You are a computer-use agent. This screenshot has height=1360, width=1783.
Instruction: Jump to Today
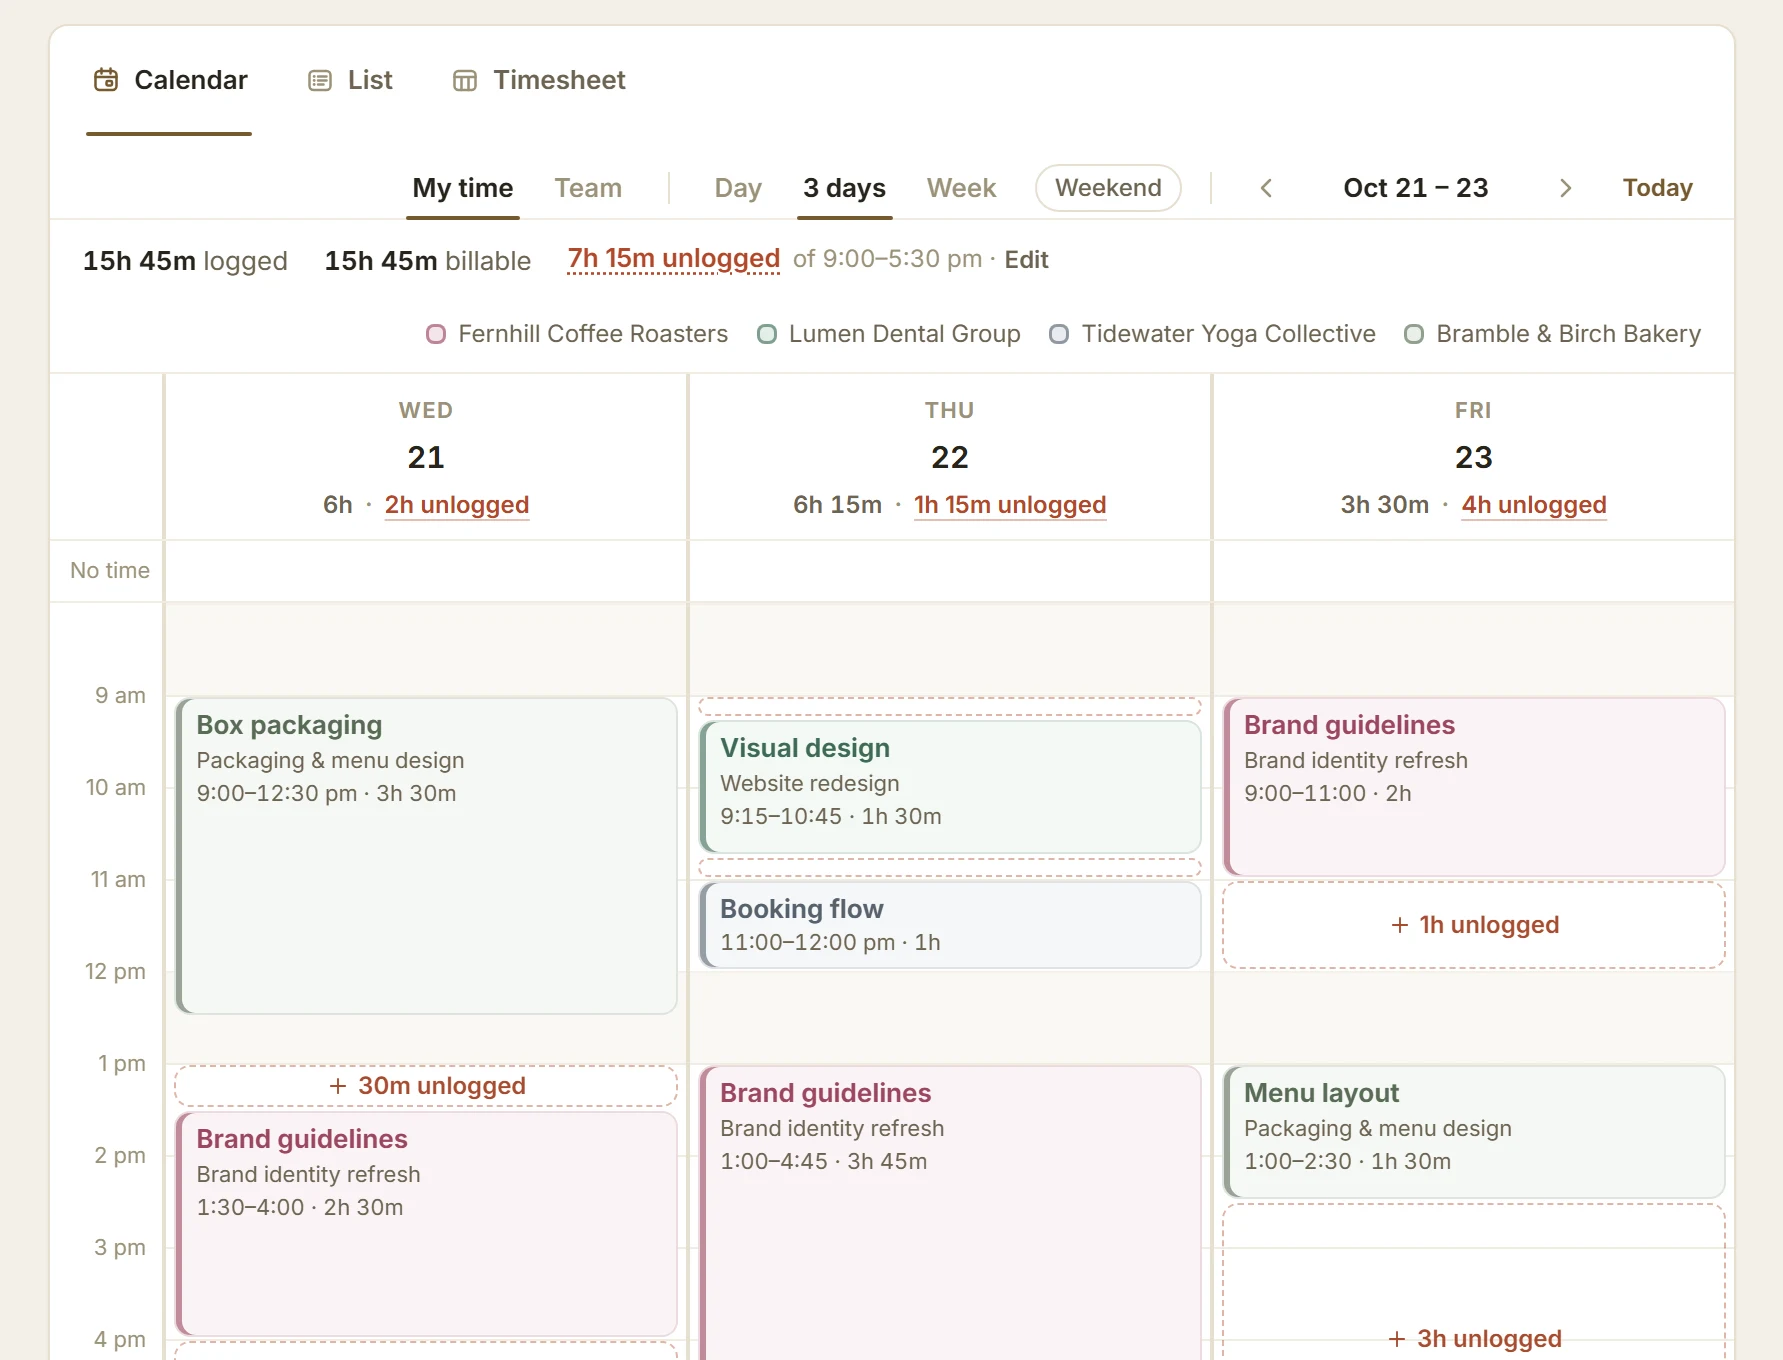(x=1657, y=188)
